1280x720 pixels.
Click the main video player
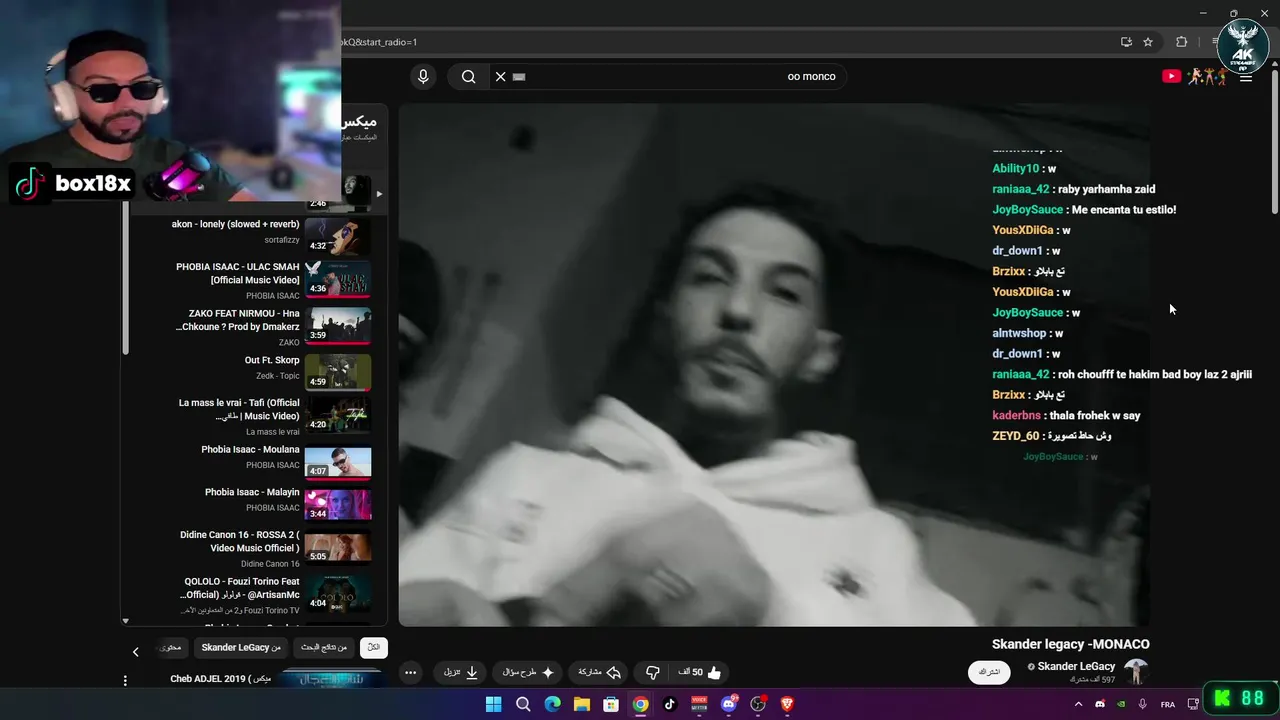(774, 365)
